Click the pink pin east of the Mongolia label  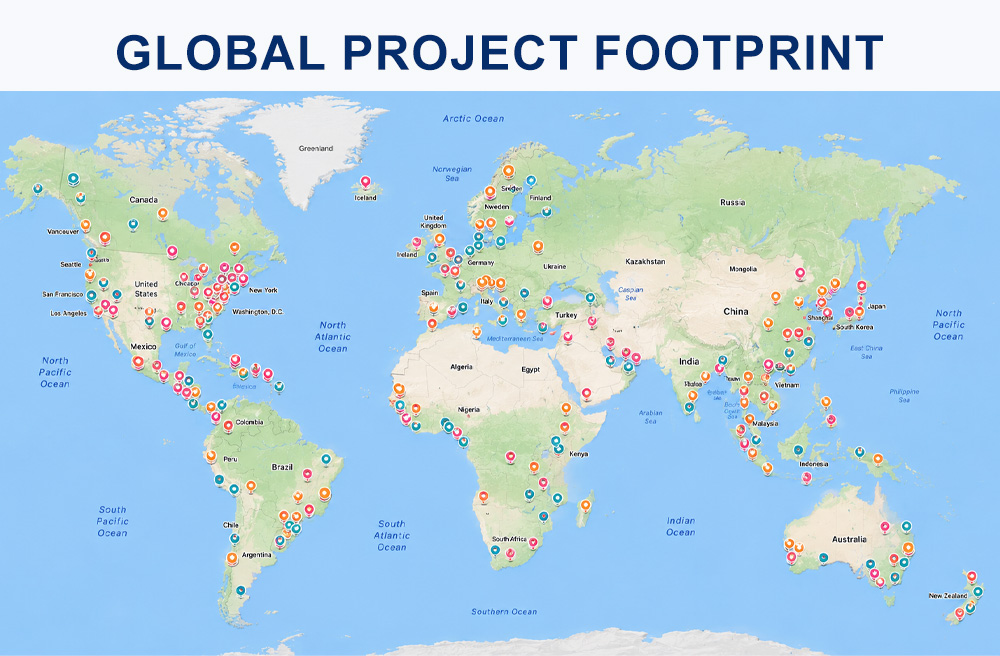(x=800, y=274)
